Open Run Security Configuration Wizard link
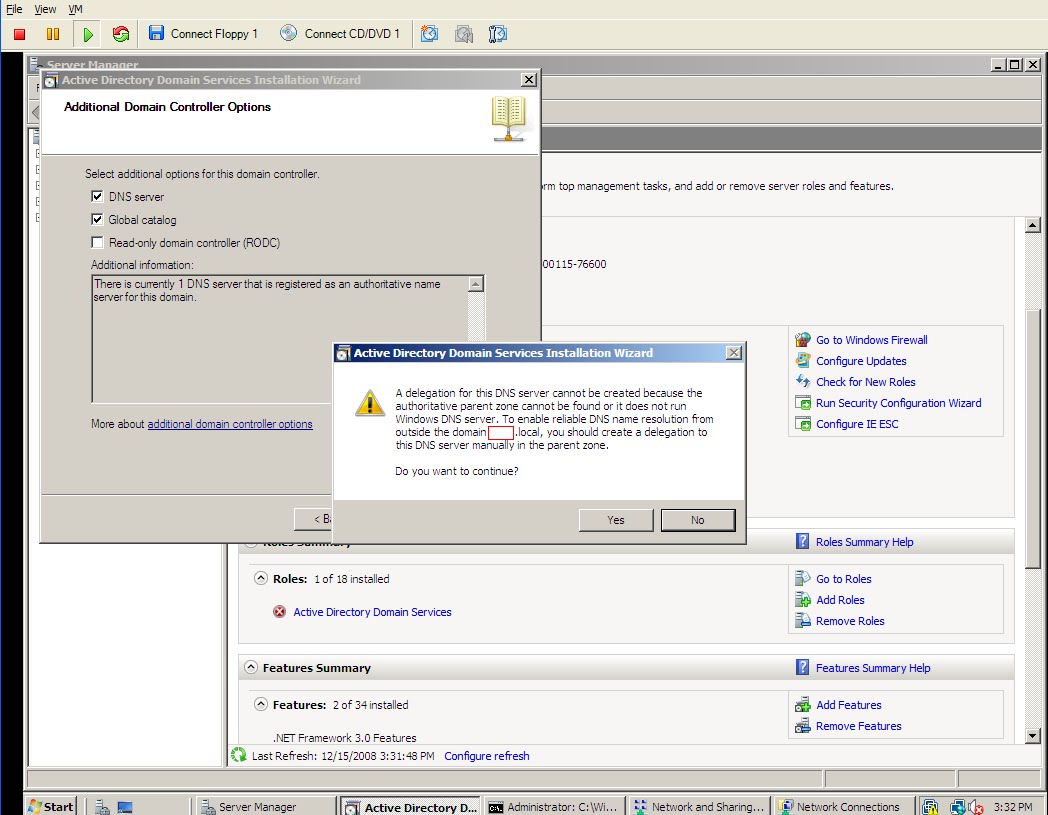The width and height of the screenshot is (1048, 815). [898, 403]
